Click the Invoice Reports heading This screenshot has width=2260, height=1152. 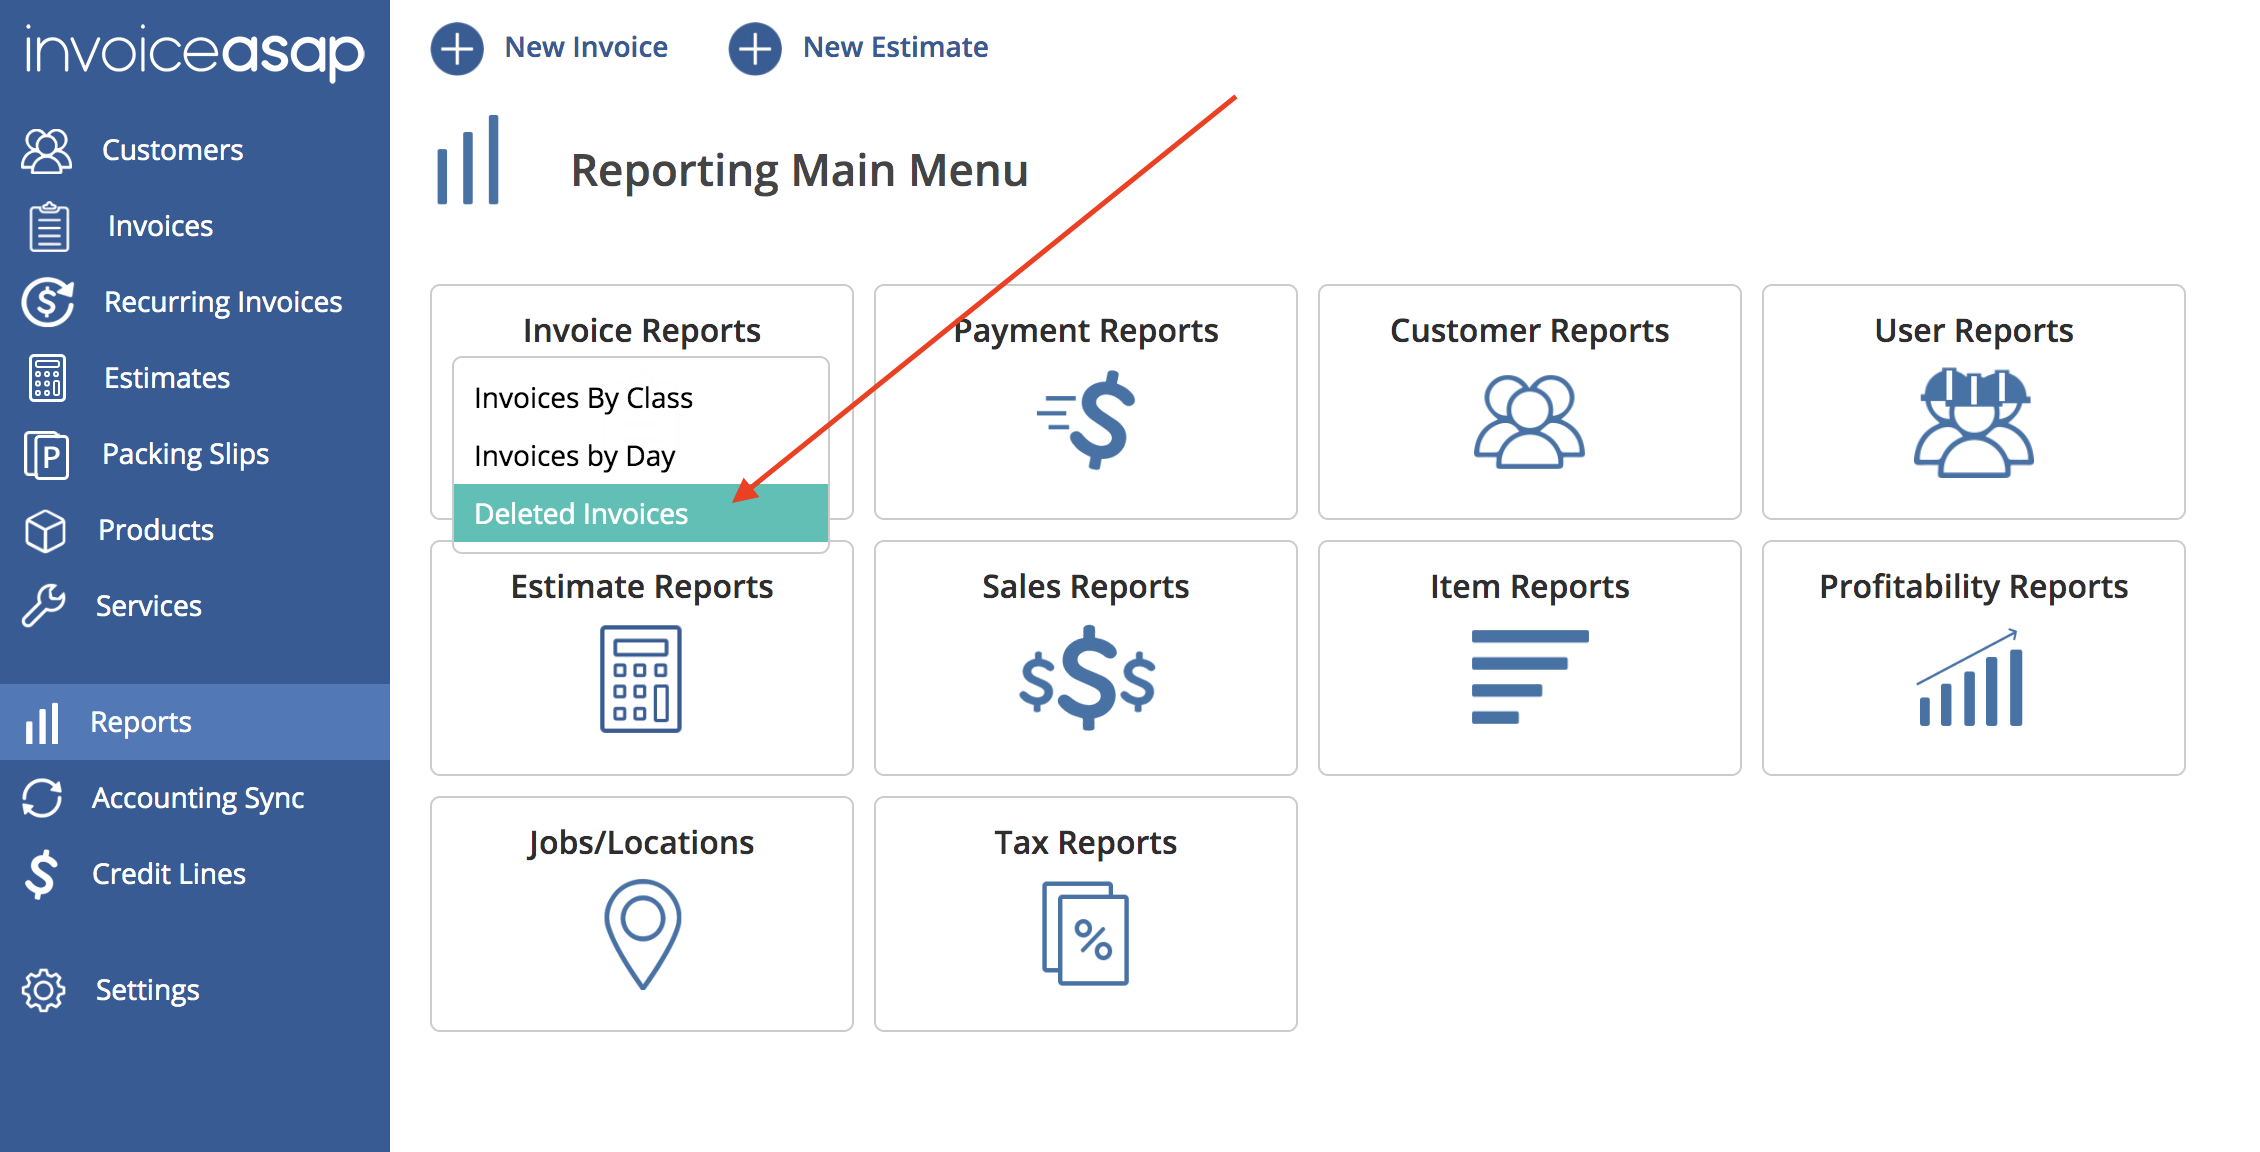(642, 331)
